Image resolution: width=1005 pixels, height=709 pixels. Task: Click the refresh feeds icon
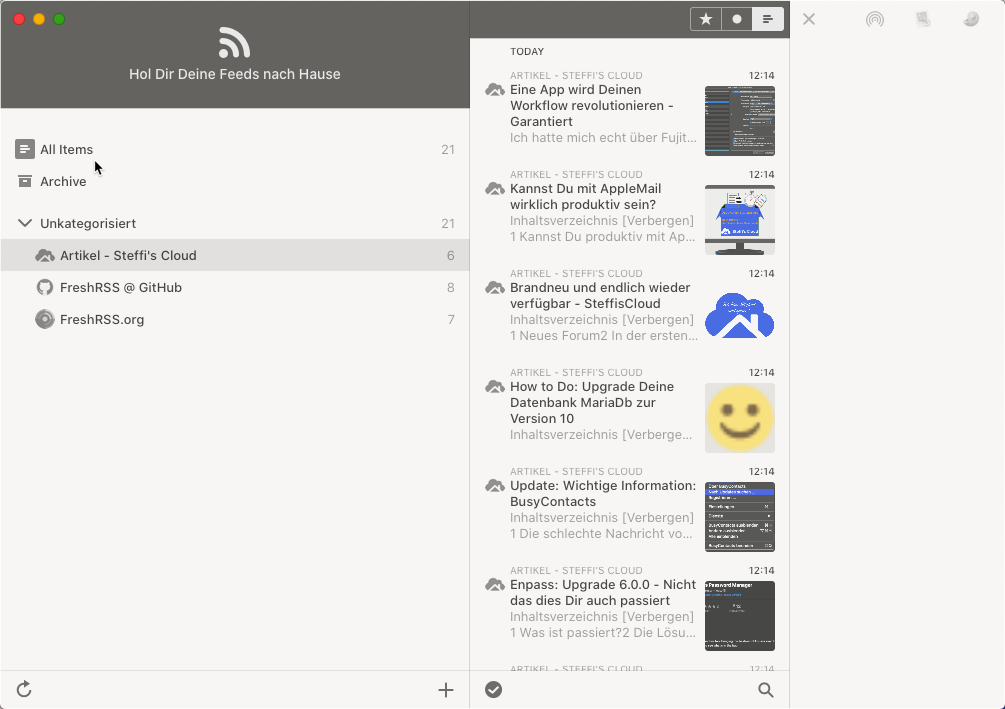25,689
